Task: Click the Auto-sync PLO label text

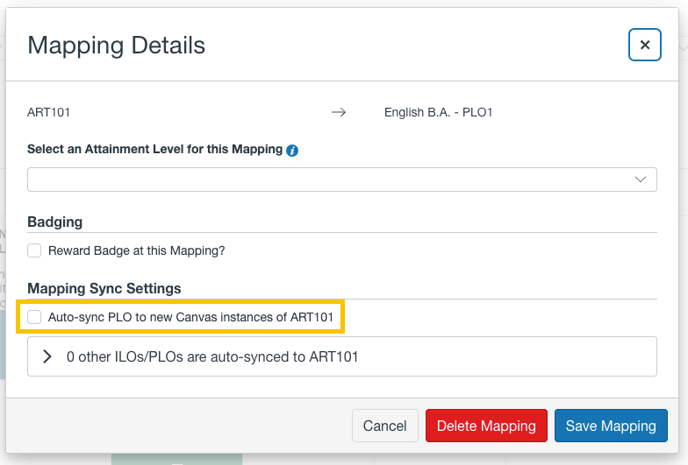Action: click(x=191, y=317)
